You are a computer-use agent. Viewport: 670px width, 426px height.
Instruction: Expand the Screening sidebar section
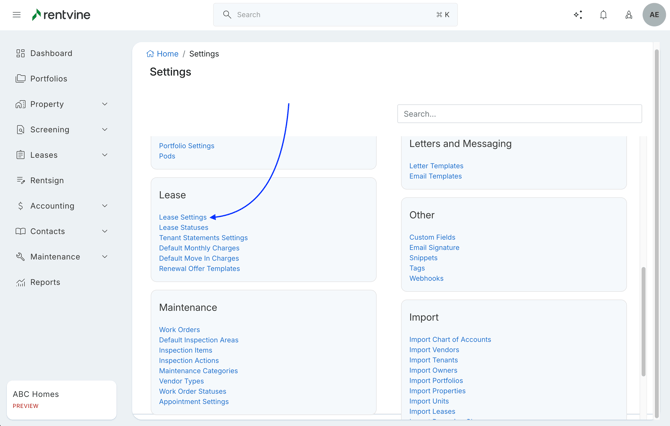(104, 130)
